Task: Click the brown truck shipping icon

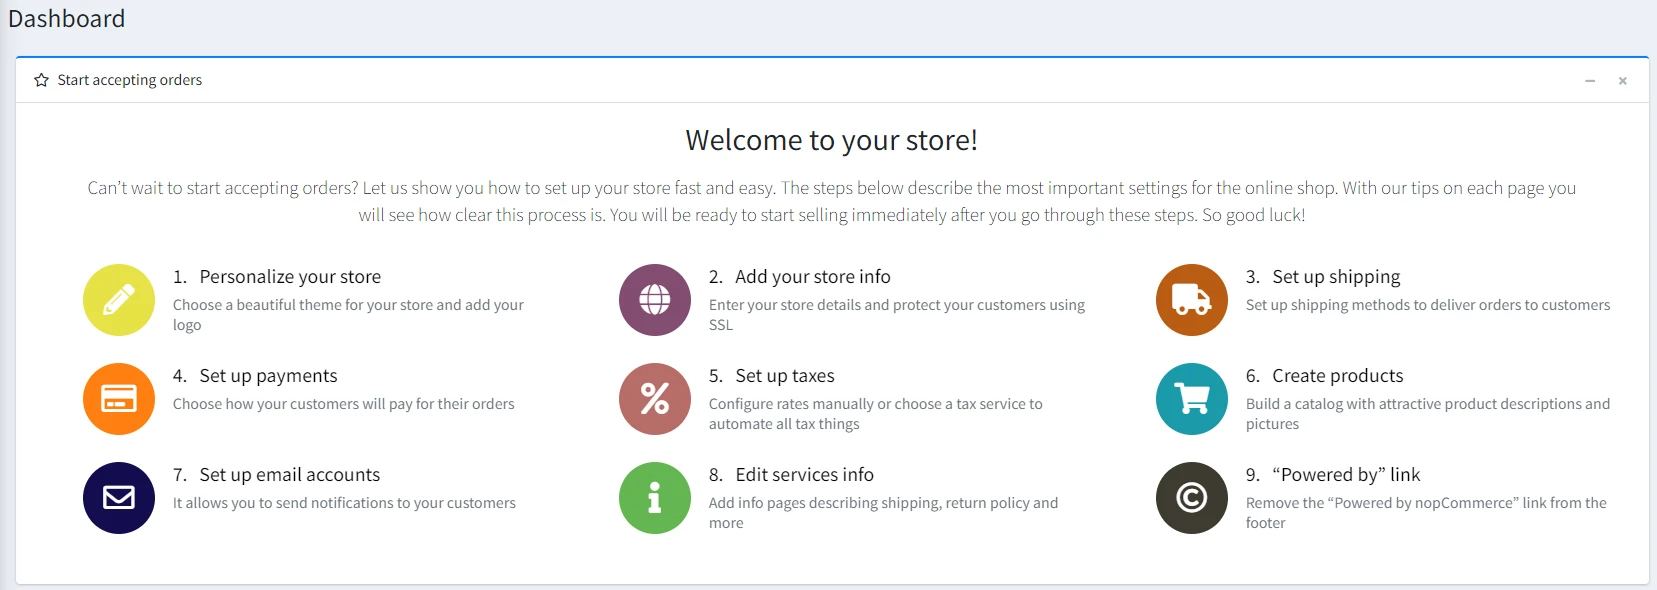Action: (x=1192, y=300)
